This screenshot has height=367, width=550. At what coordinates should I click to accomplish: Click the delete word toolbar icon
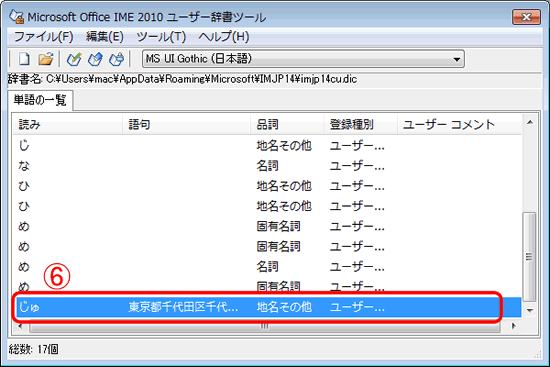coord(116,59)
